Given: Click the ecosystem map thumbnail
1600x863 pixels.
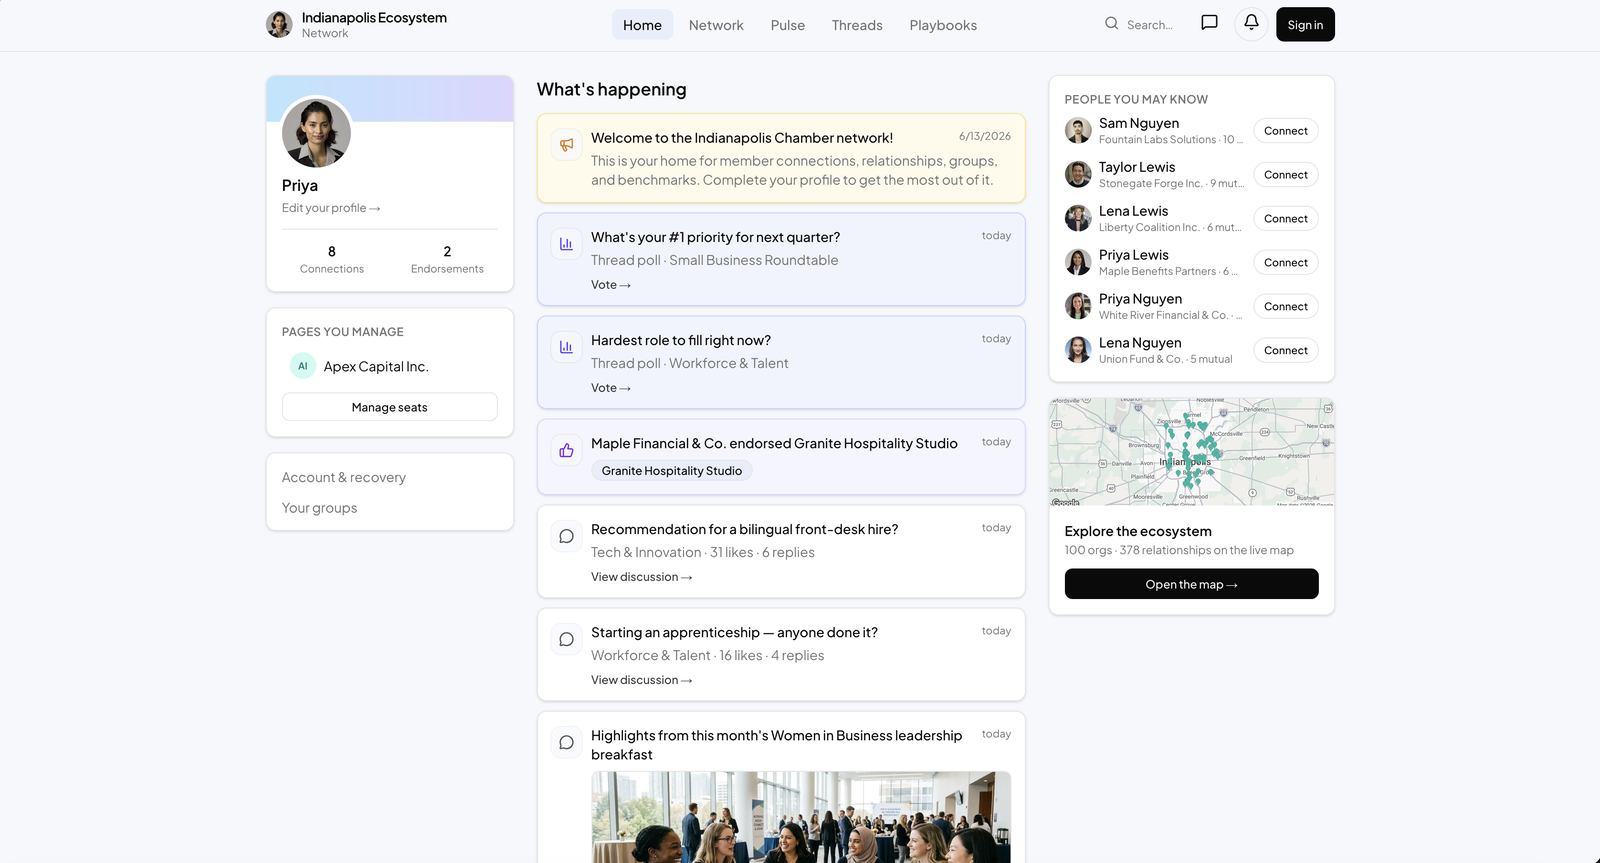Looking at the screenshot, I should click(1191, 452).
